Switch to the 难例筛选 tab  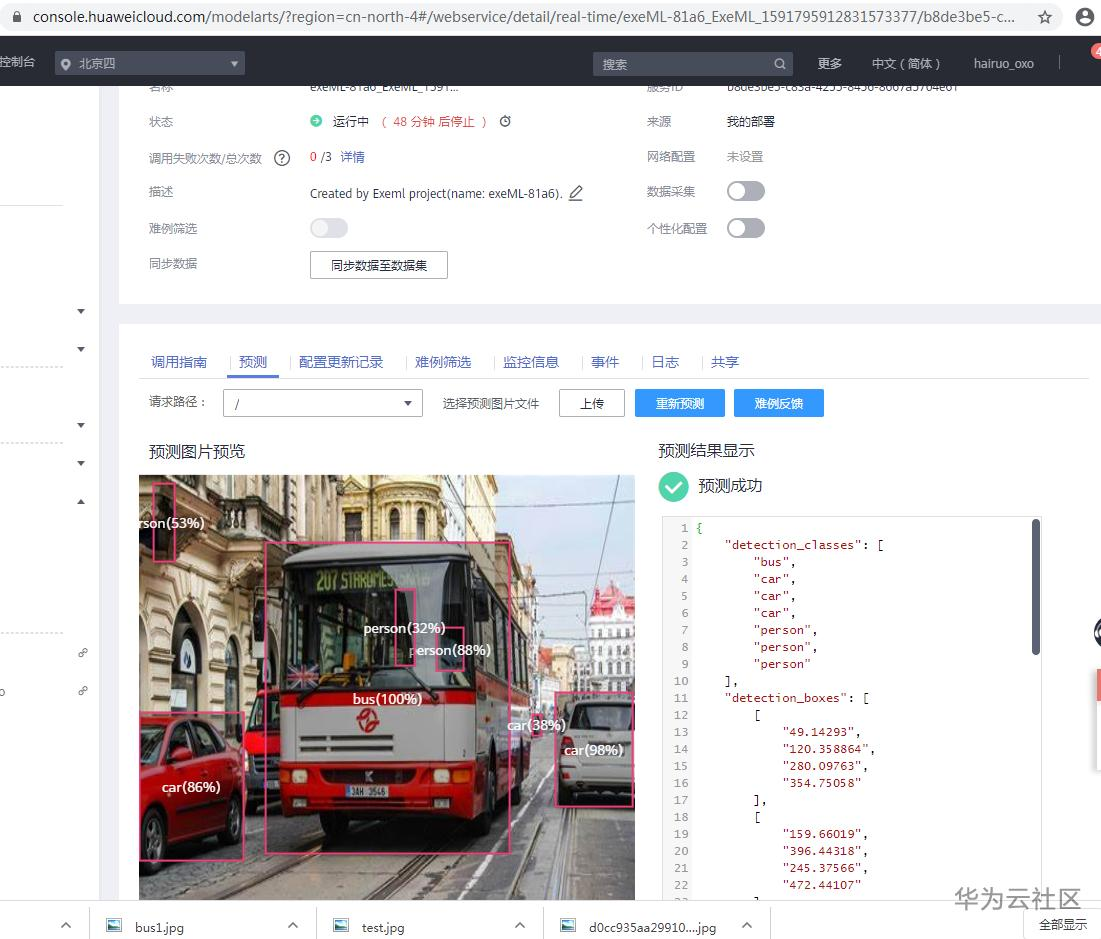[443, 362]
